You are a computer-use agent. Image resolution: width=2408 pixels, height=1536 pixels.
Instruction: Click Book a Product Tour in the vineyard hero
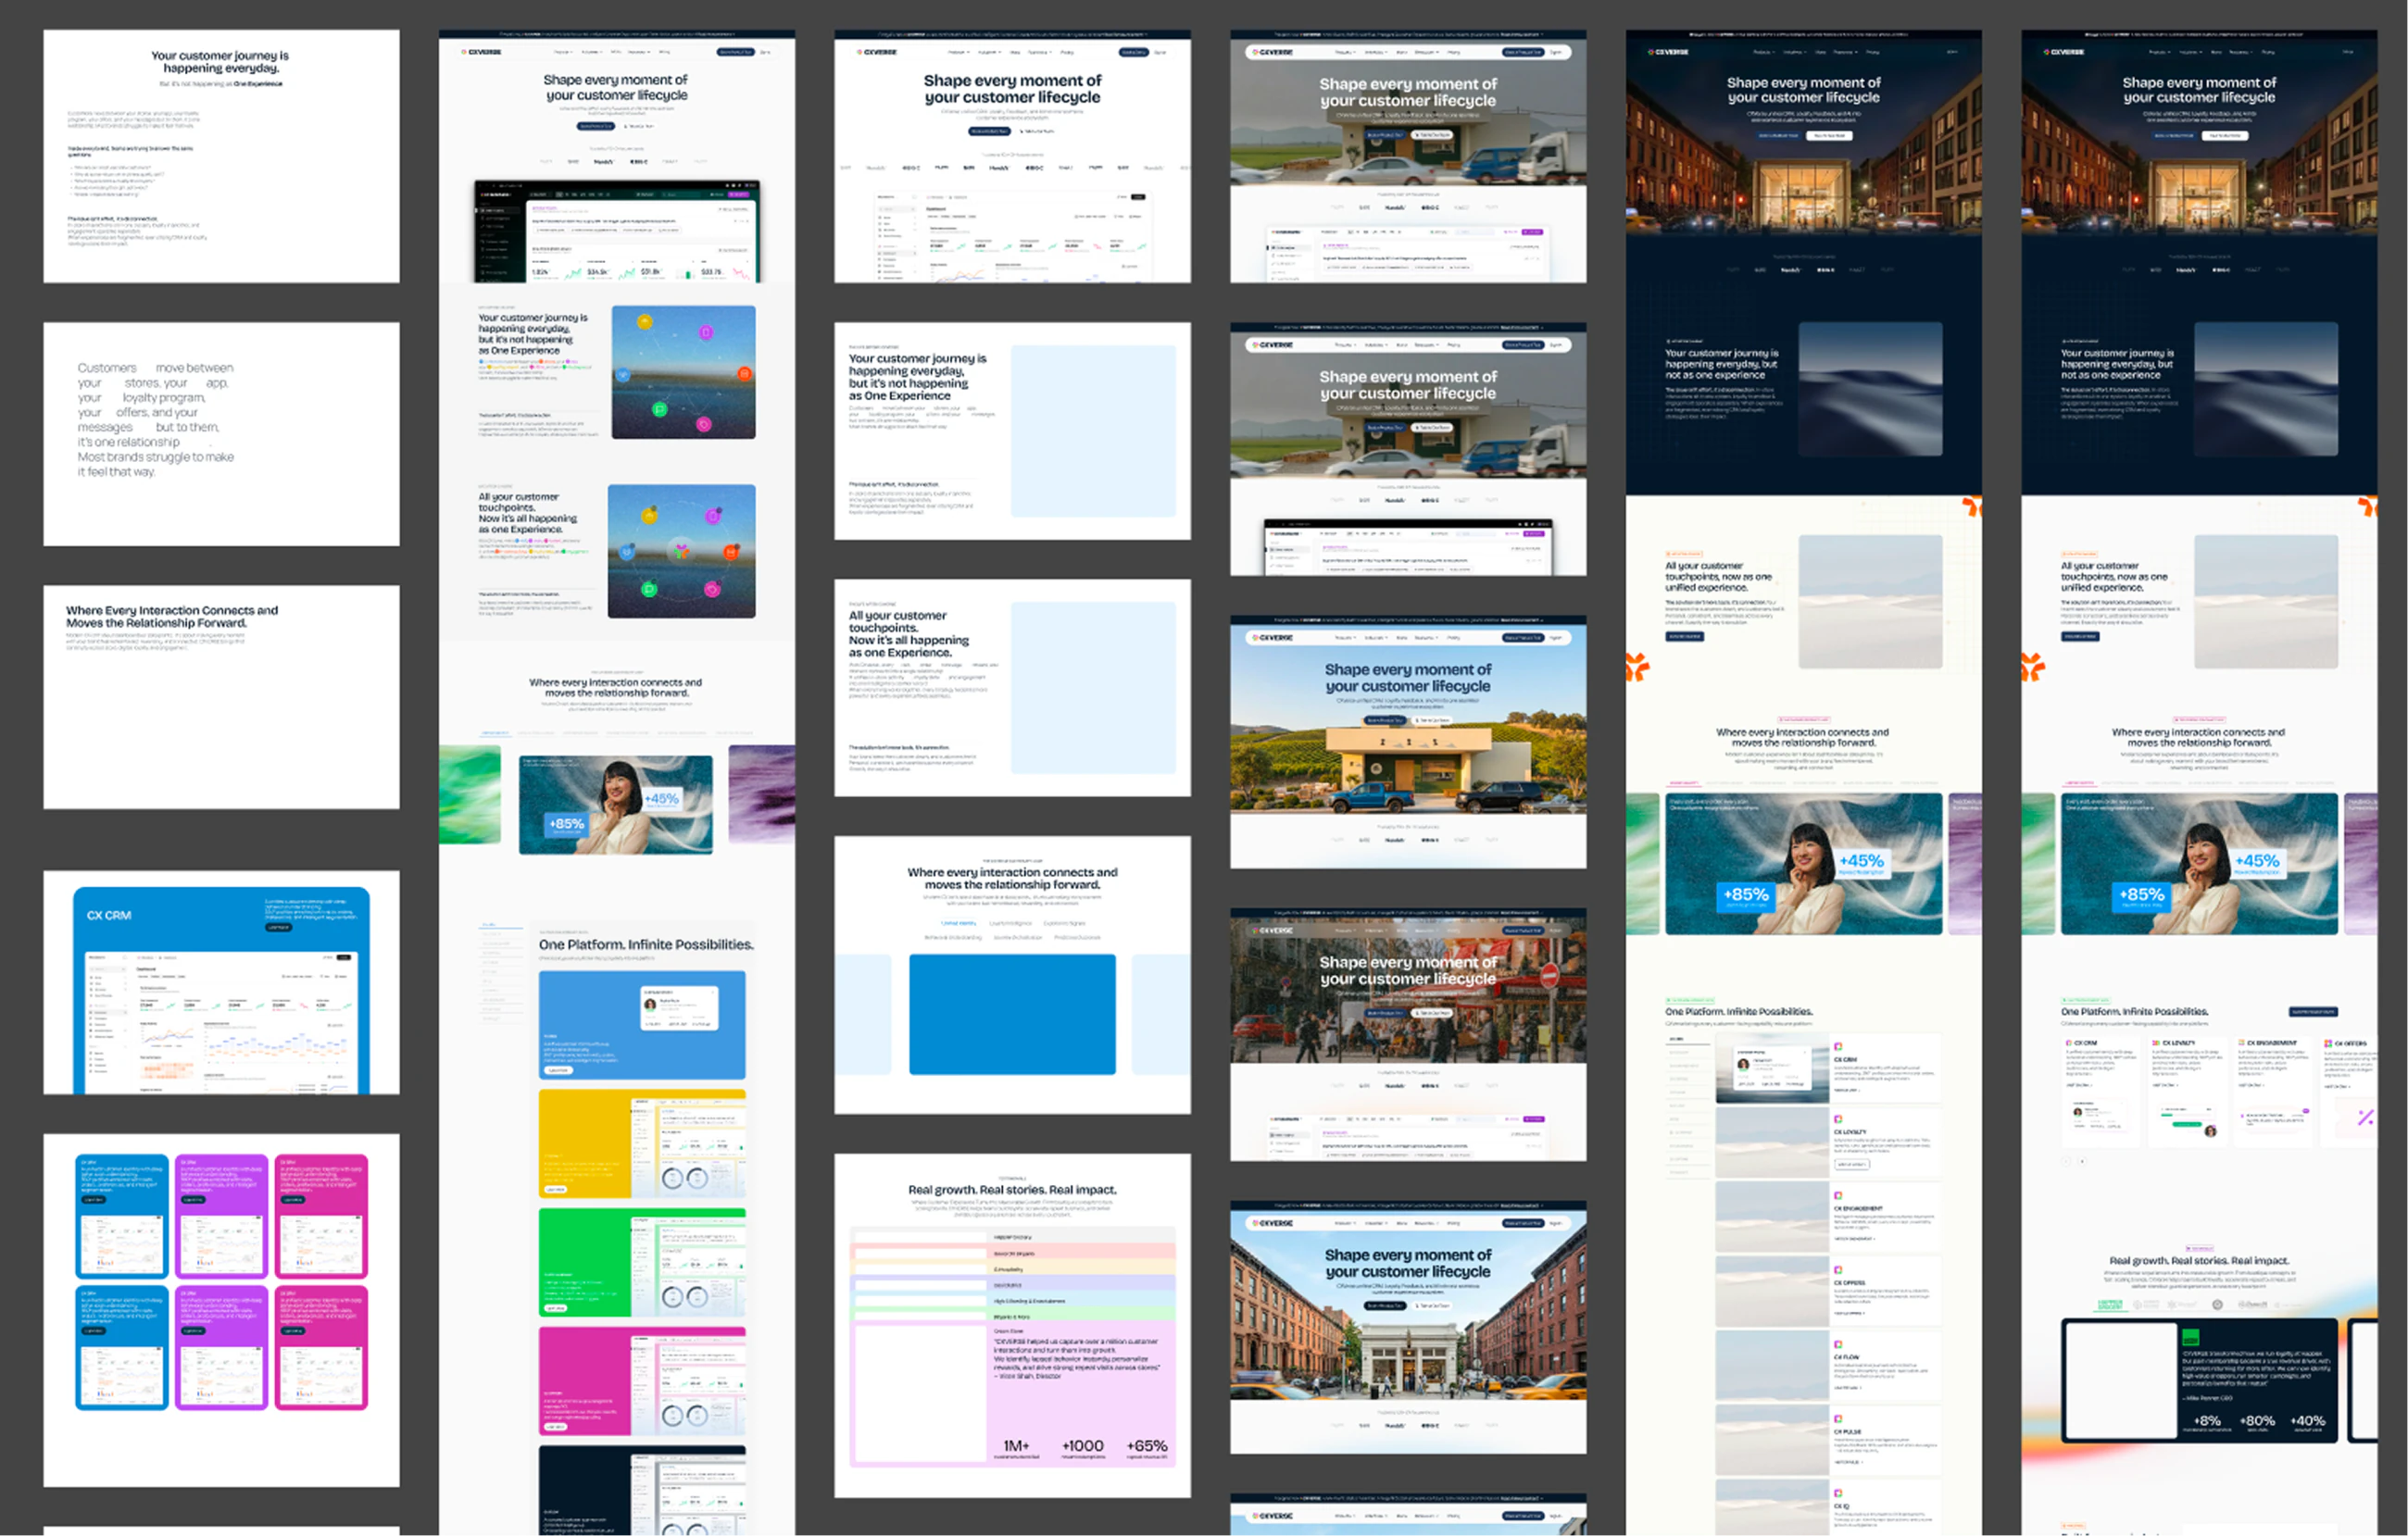pos(1385,720)
